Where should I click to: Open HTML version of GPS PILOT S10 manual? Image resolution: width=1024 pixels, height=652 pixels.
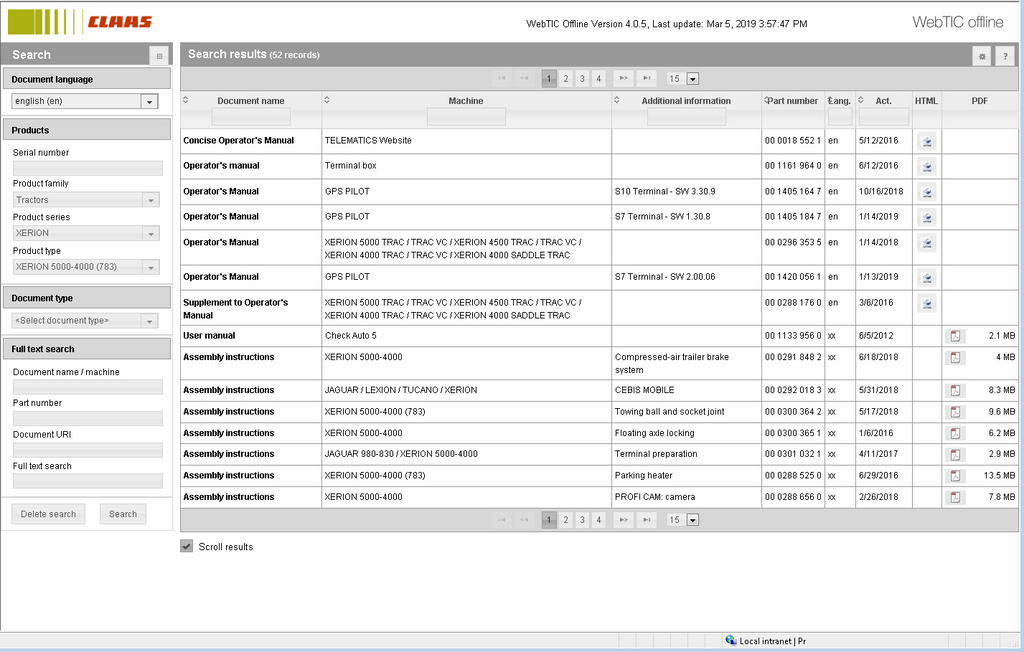tap(926, 192)
